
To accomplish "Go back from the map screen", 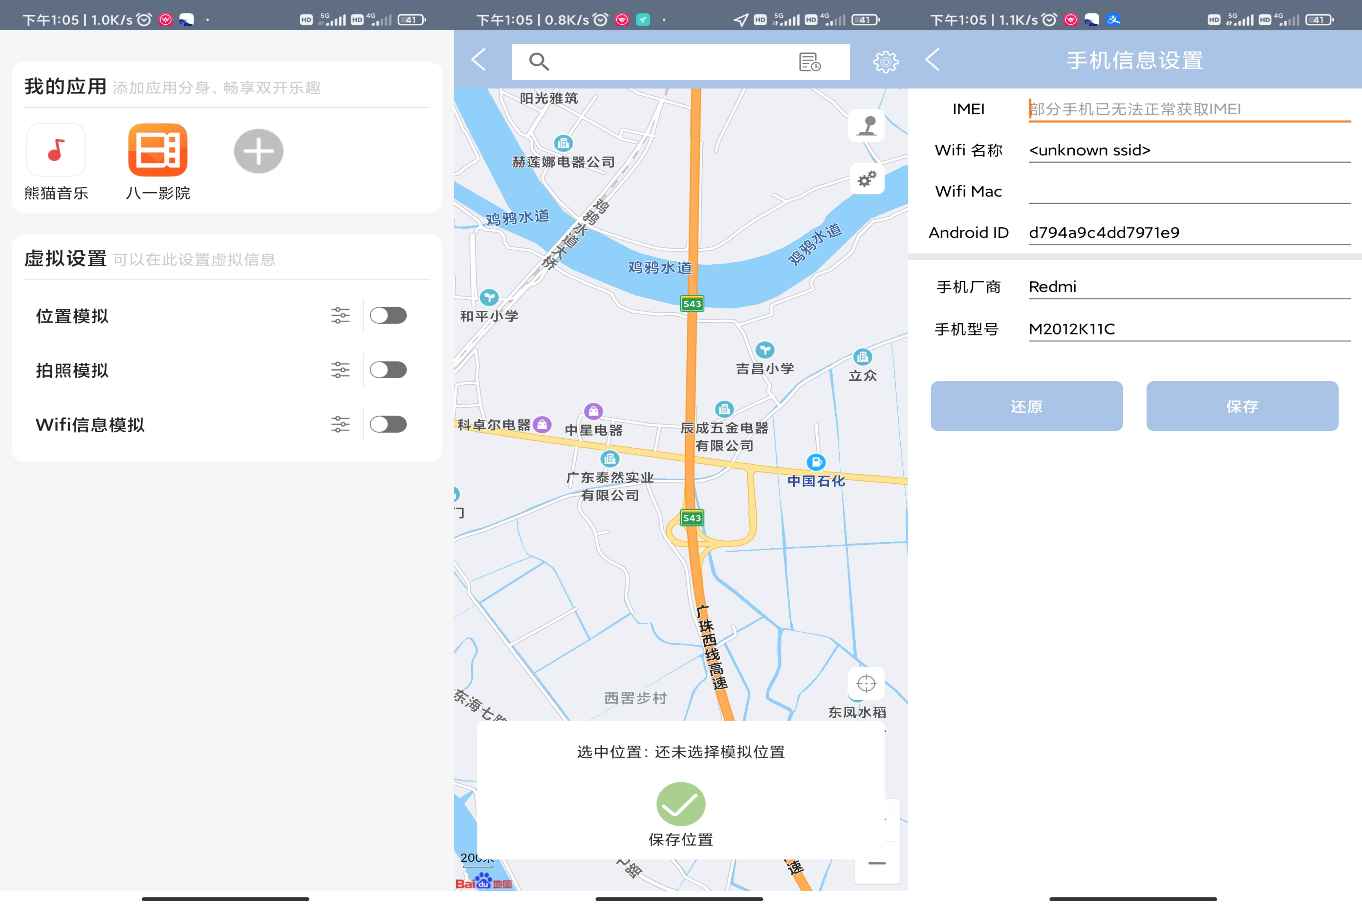I will tap(479, 60).
